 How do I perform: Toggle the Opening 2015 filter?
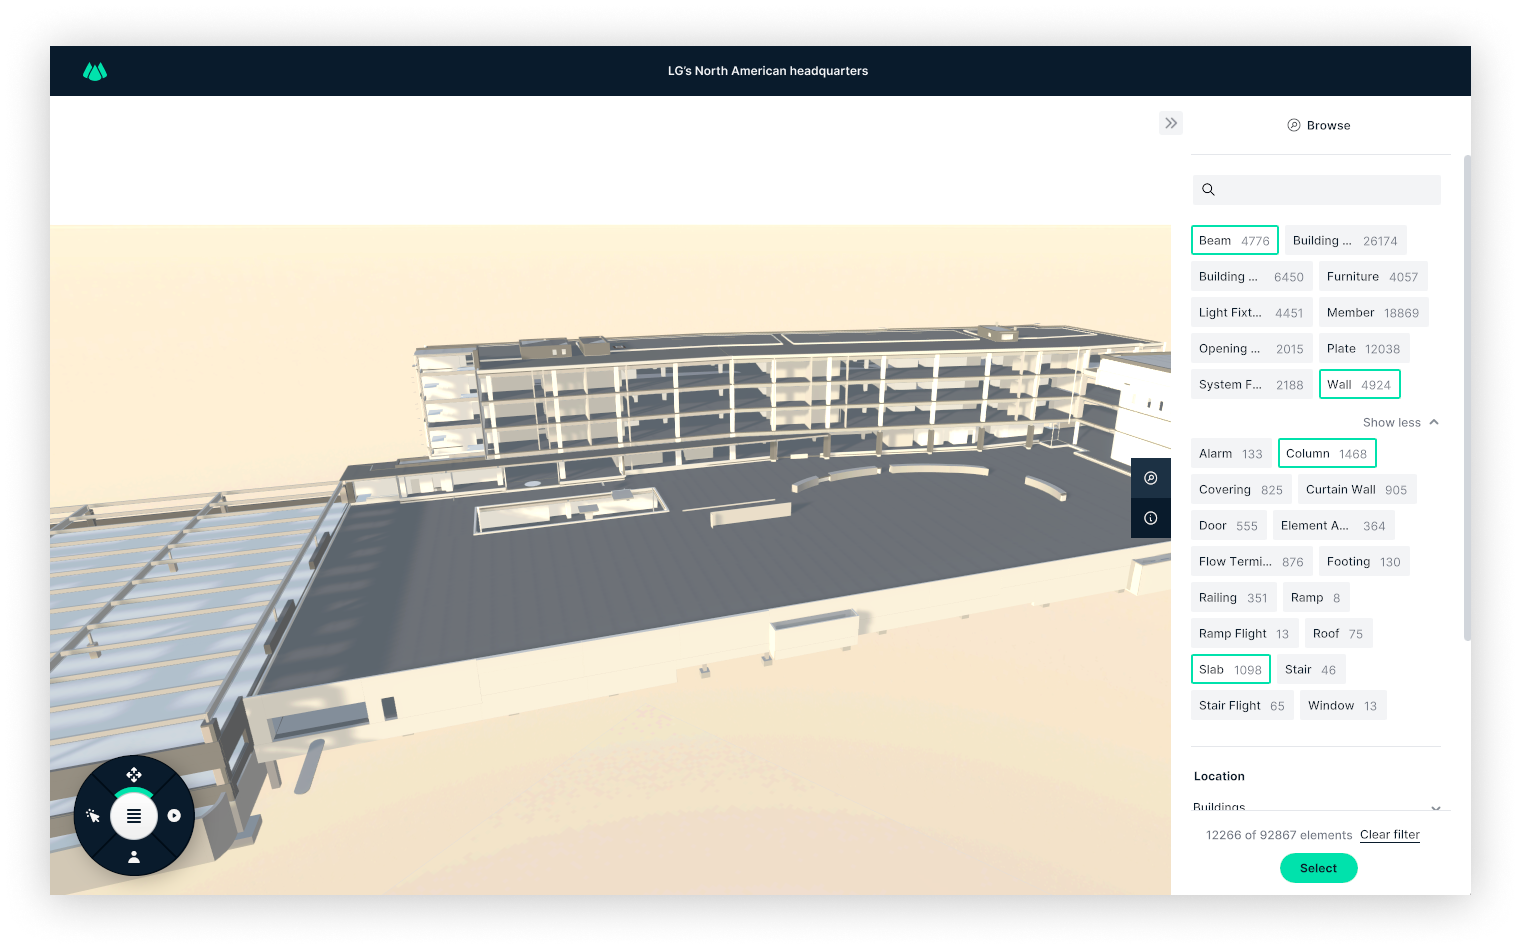(1251, 348)
